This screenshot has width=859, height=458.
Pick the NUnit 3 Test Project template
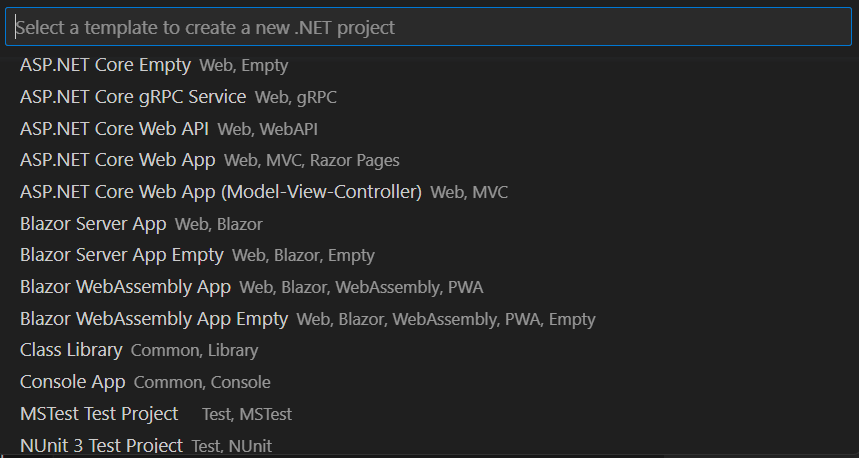pos(101,445)
